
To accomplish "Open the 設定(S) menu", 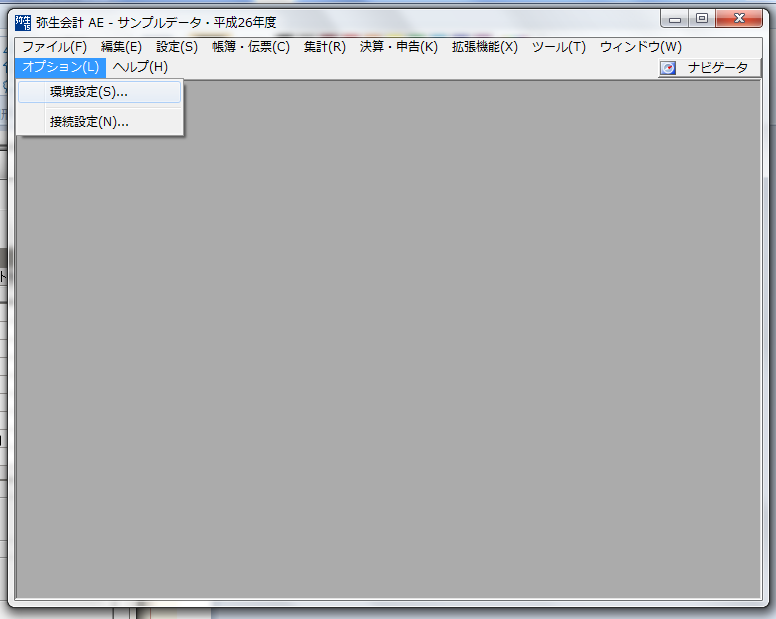I will click(177, 47).
